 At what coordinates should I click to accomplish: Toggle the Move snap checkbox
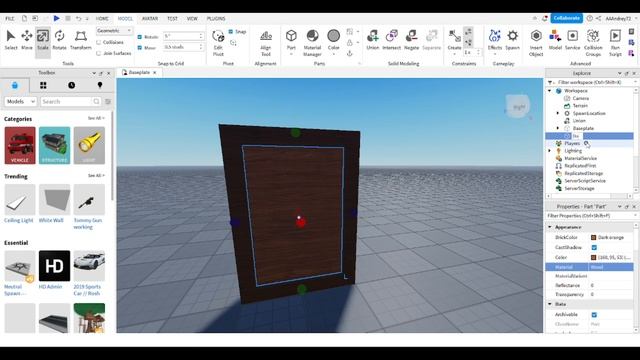(140, 47)
